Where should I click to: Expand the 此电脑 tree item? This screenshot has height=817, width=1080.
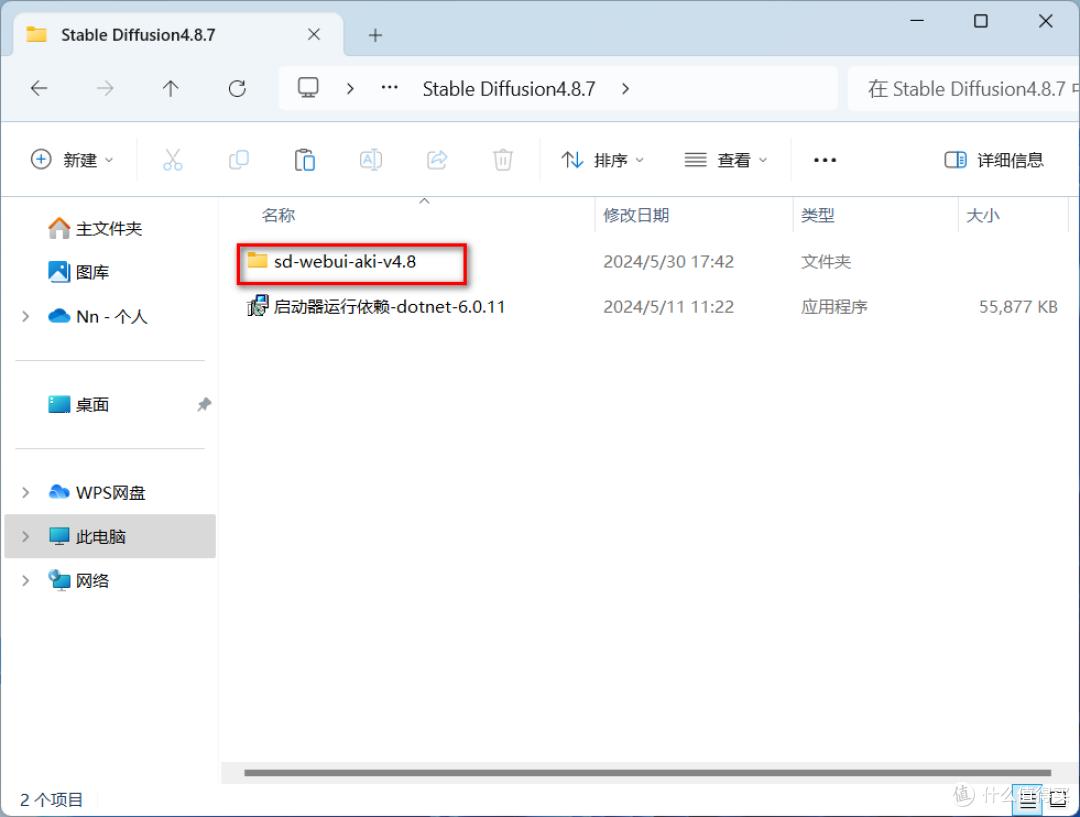(26, 536)
